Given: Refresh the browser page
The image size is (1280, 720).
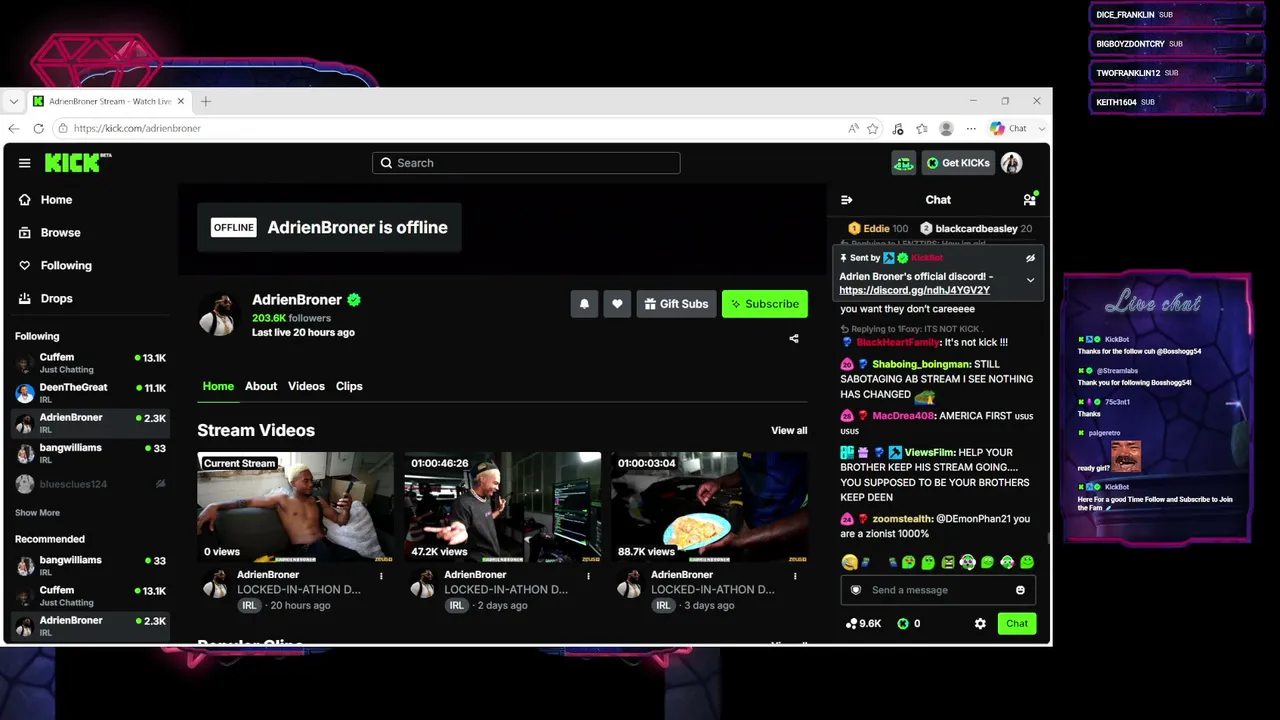Looking at the screenshot, I should [38, 128].
